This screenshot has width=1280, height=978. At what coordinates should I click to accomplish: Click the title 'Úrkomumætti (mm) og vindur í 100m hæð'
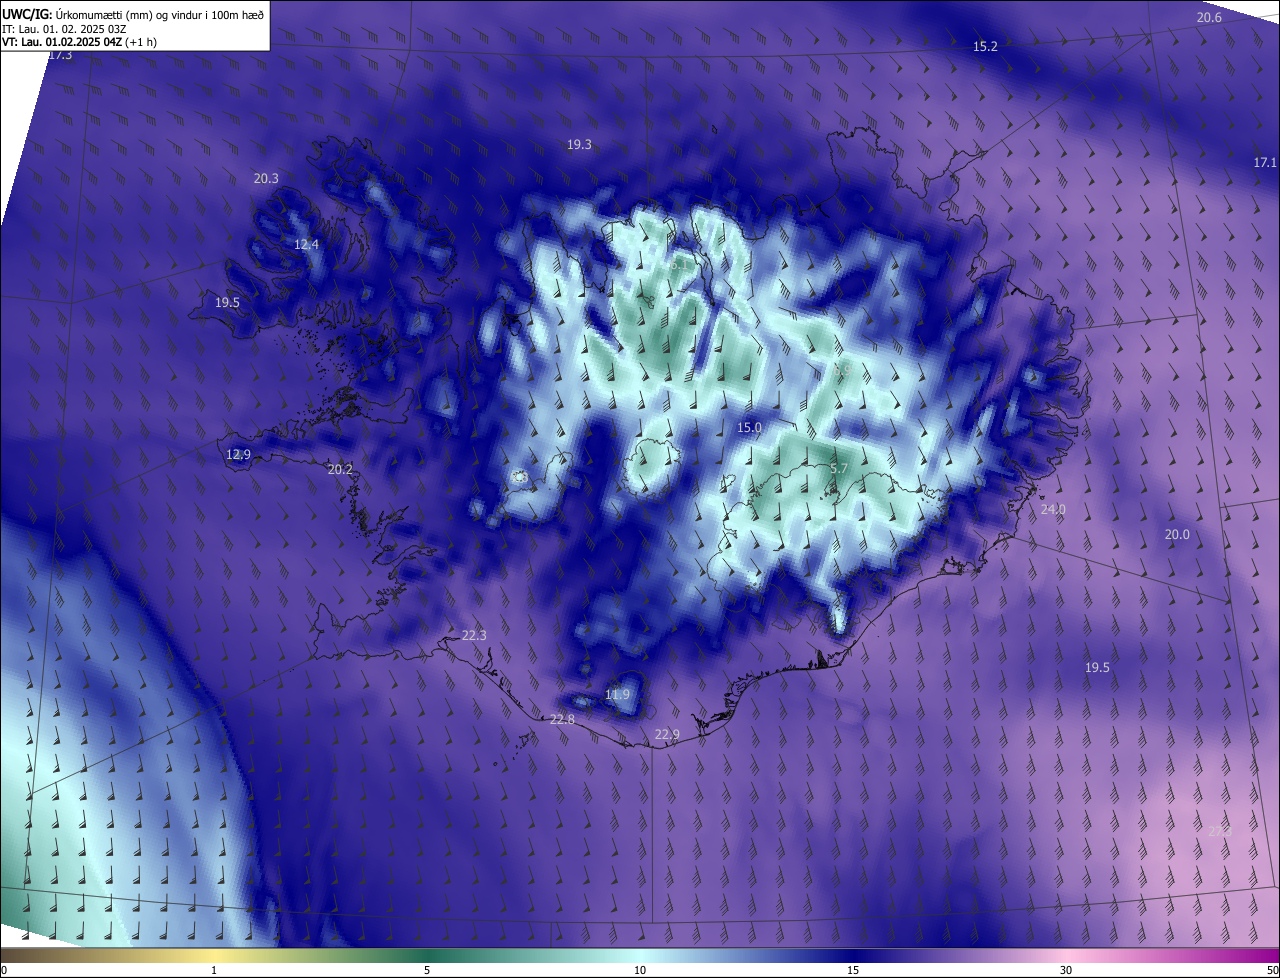click(x=159, y=14)
